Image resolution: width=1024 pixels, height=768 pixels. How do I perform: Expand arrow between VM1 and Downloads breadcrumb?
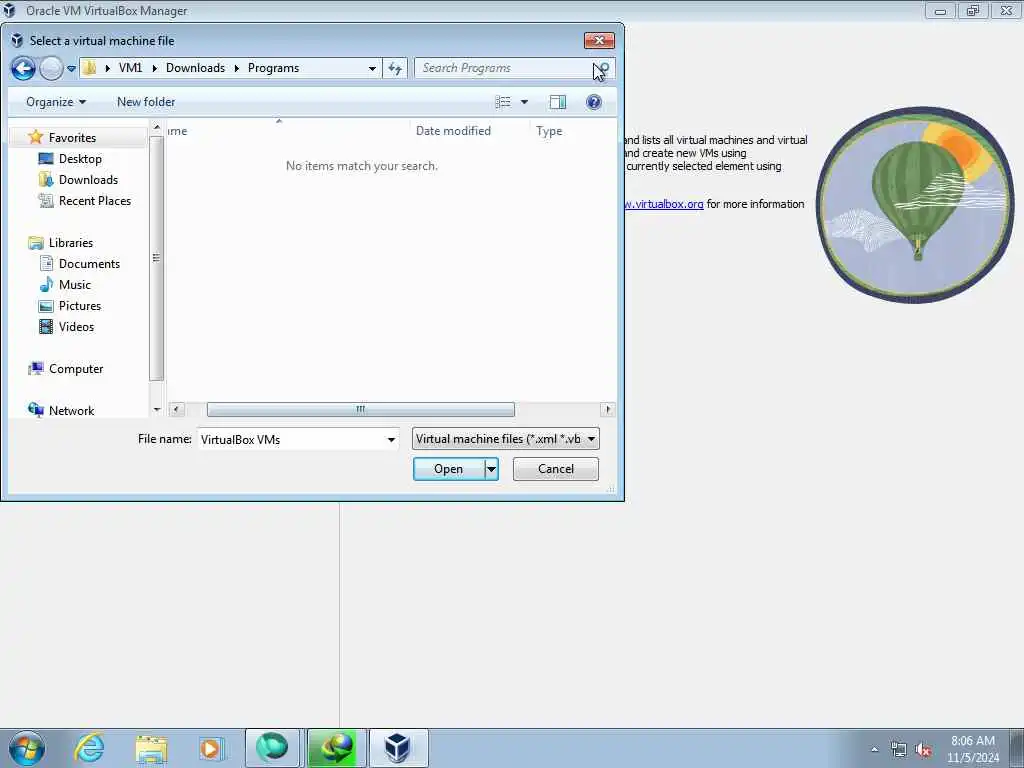[154, 68]
